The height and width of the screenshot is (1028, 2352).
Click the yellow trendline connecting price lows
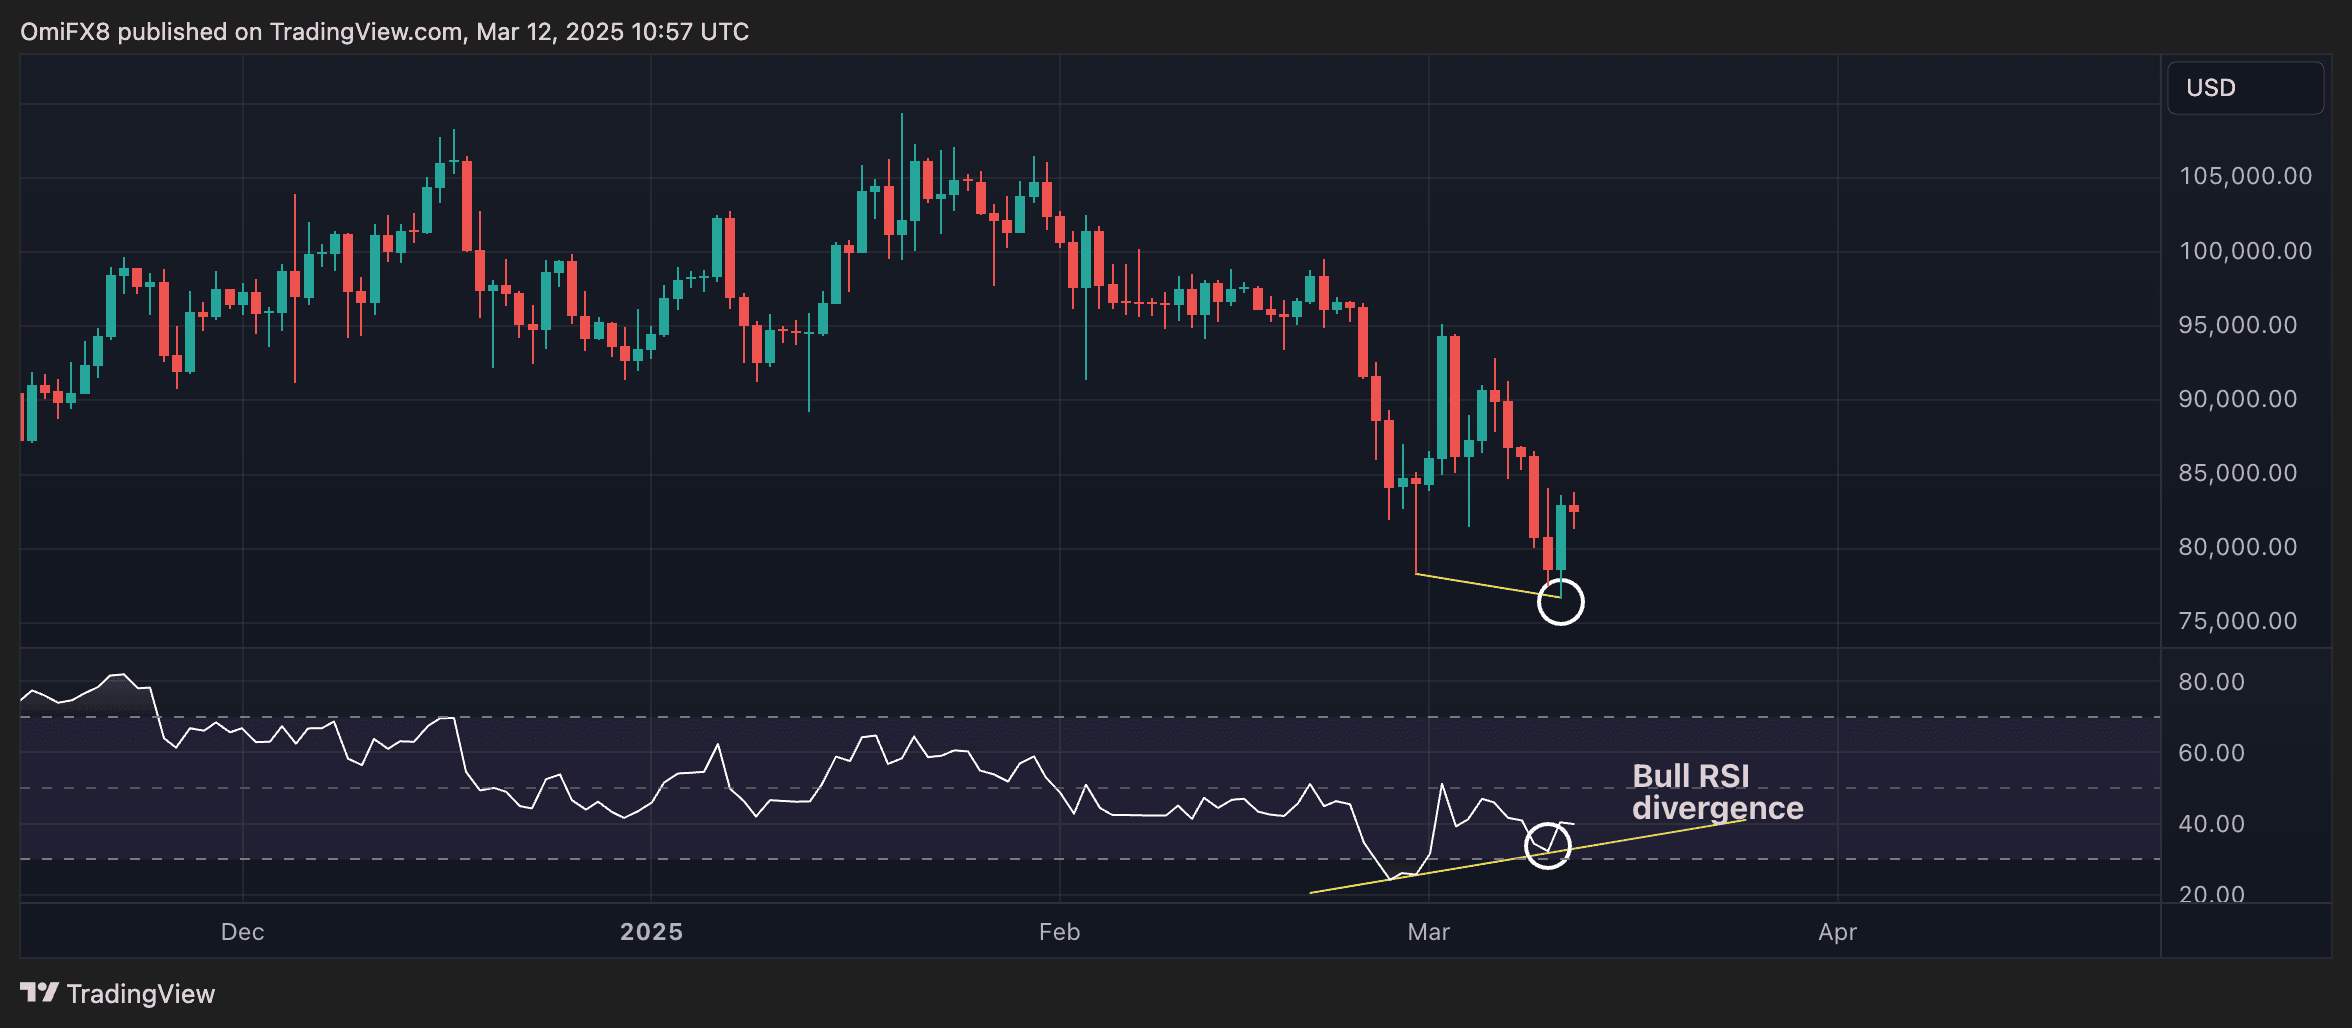[x=1480, y=584]
